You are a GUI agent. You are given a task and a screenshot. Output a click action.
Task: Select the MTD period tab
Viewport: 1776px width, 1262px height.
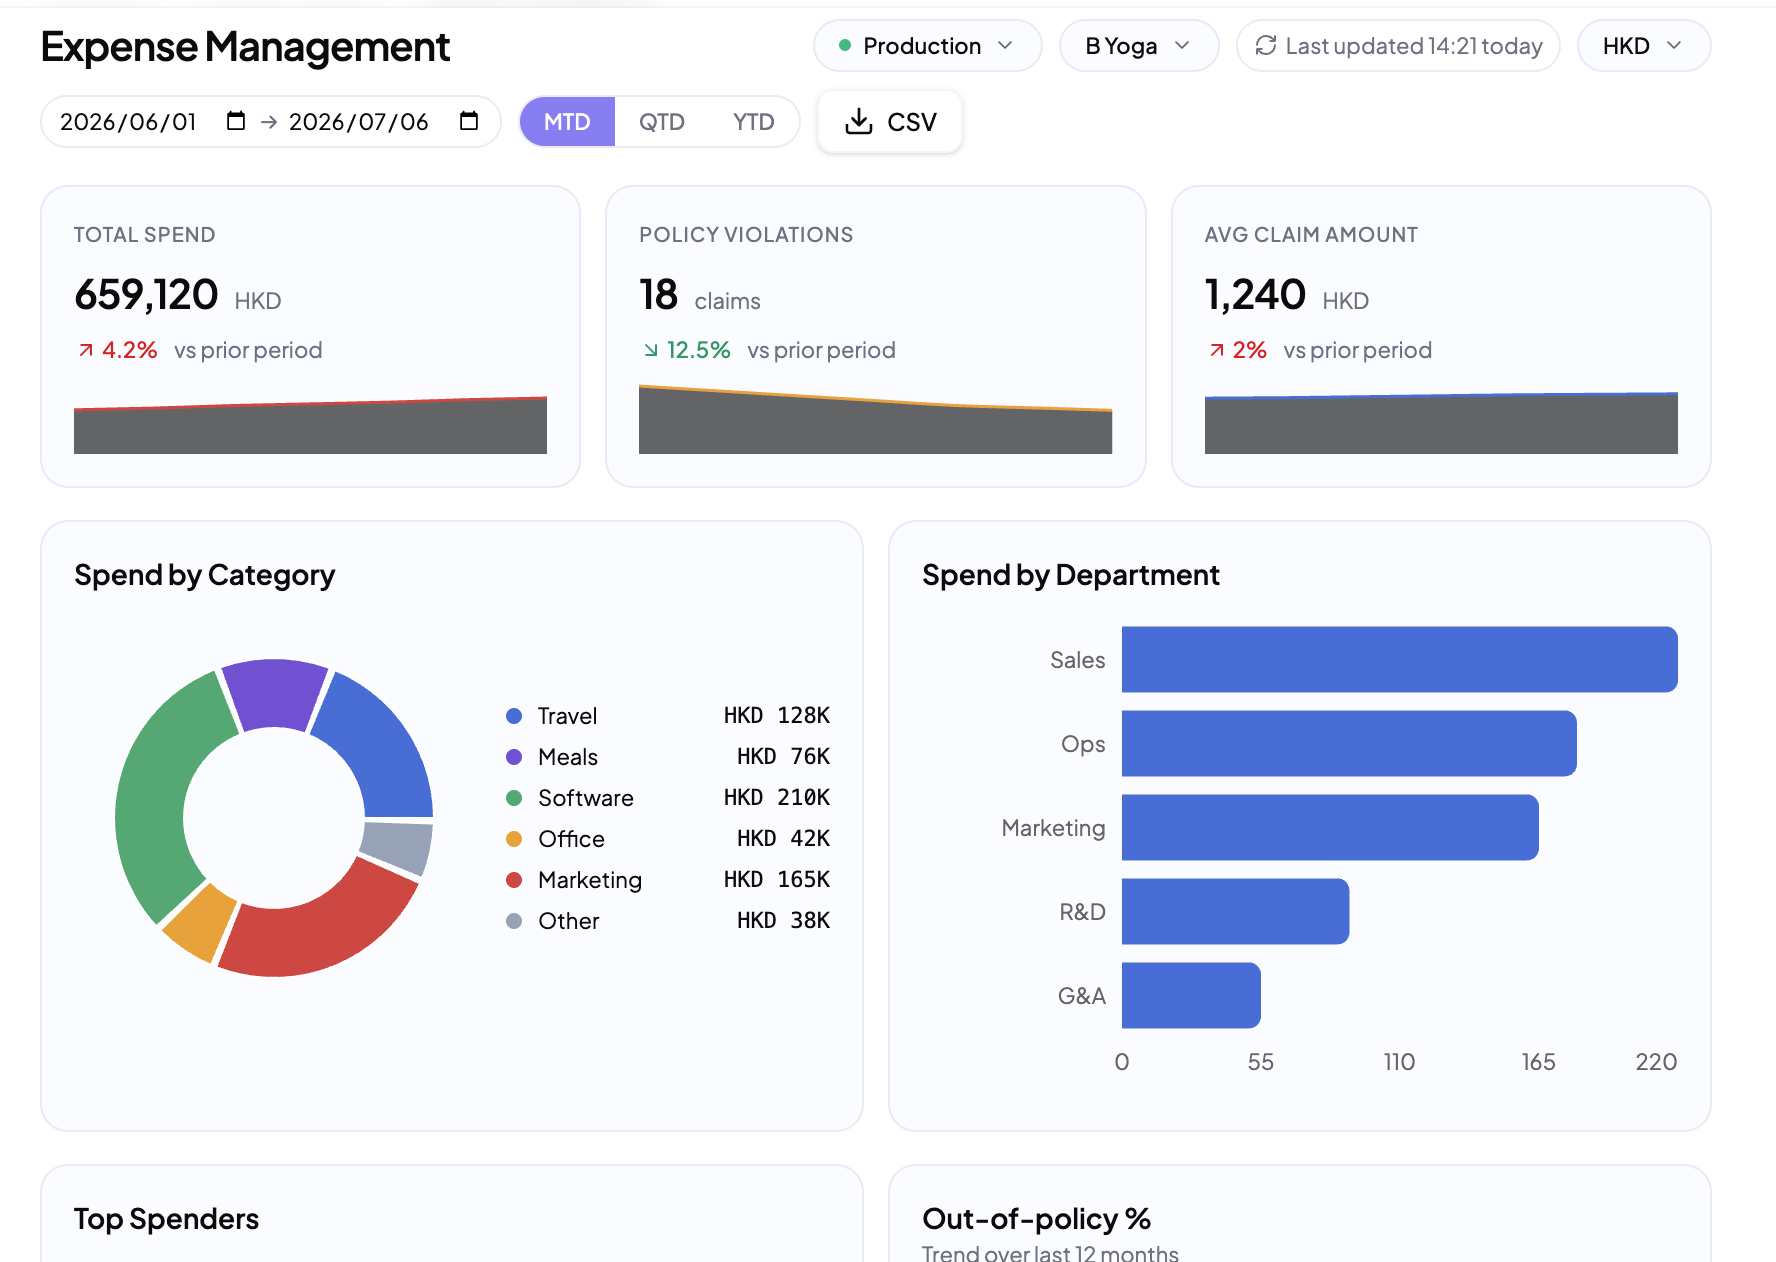coord(567,122)
